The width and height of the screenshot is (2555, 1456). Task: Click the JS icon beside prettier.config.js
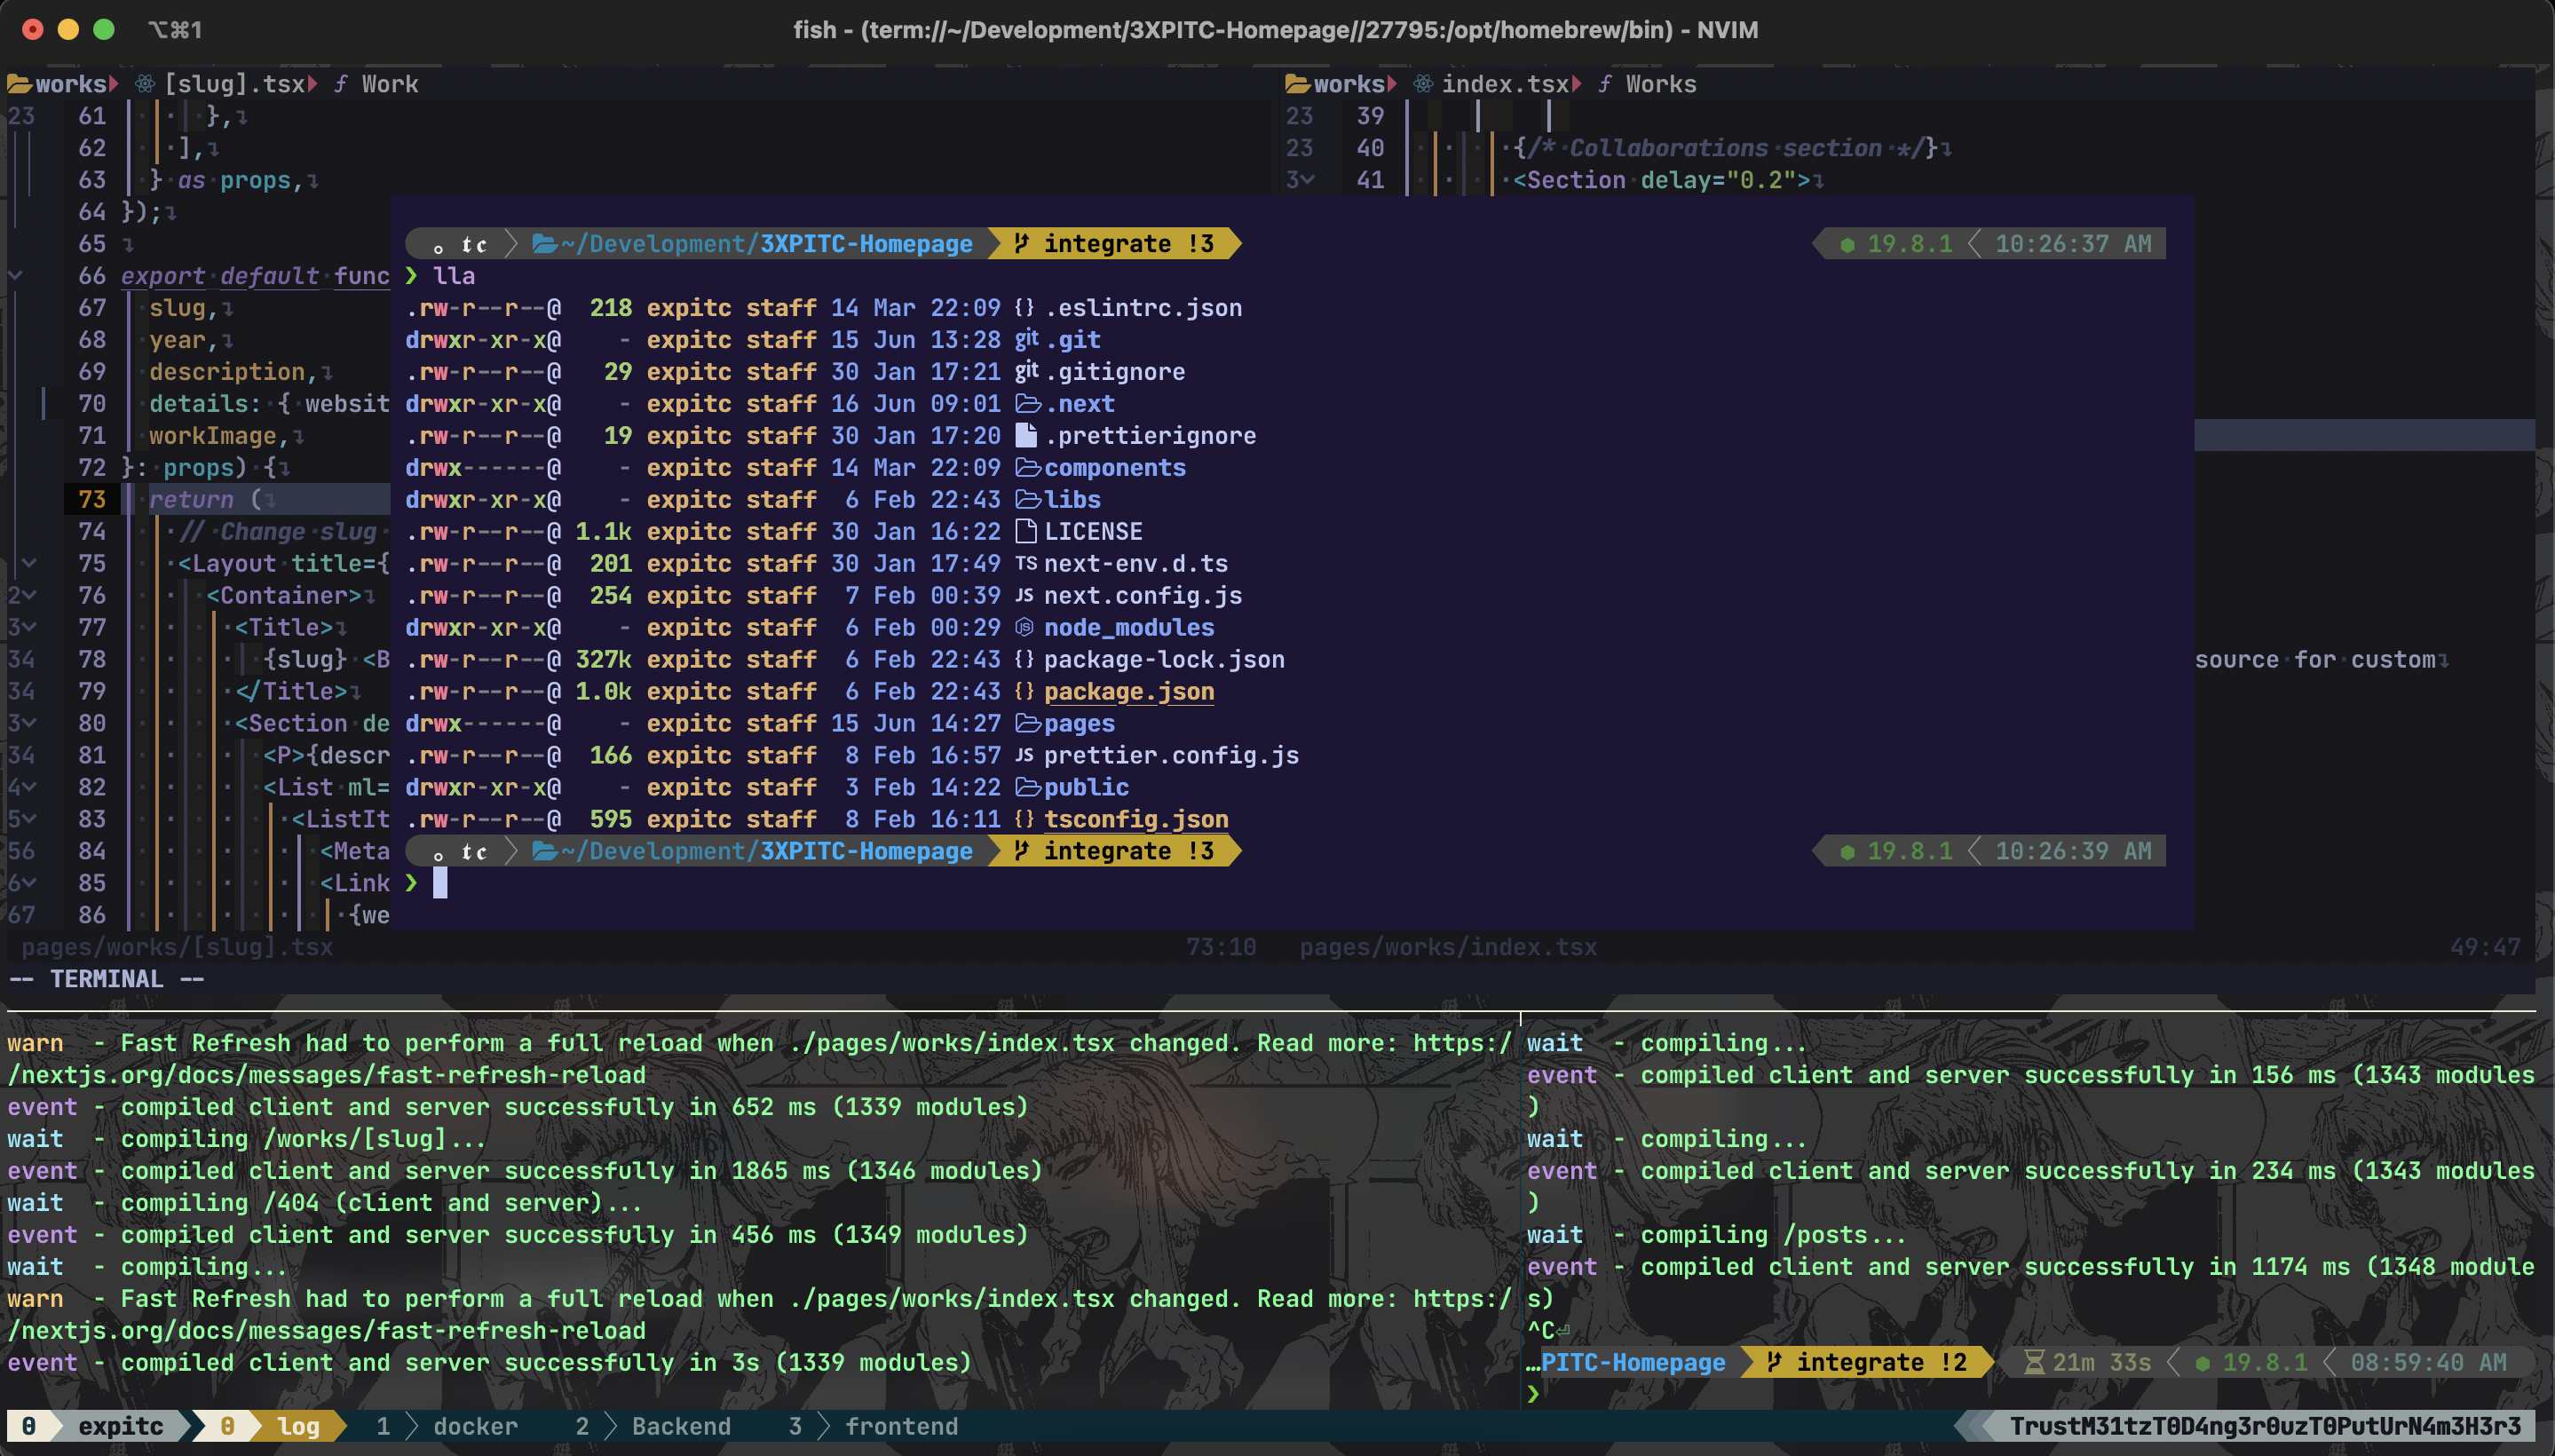[1025, 755]
